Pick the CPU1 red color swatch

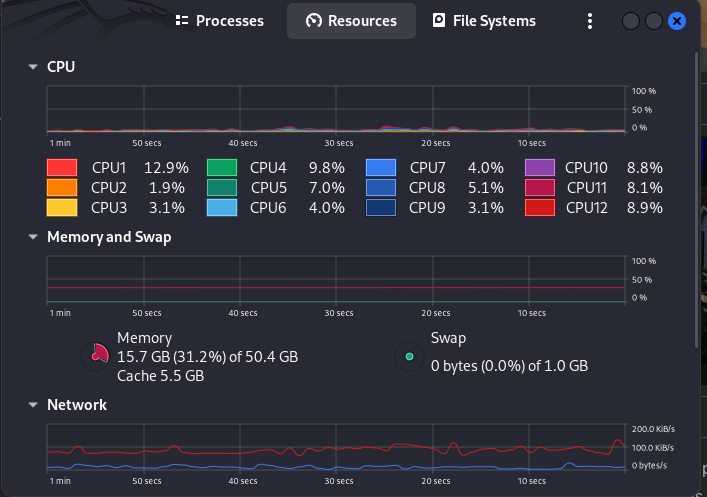(x=62, y=167)
